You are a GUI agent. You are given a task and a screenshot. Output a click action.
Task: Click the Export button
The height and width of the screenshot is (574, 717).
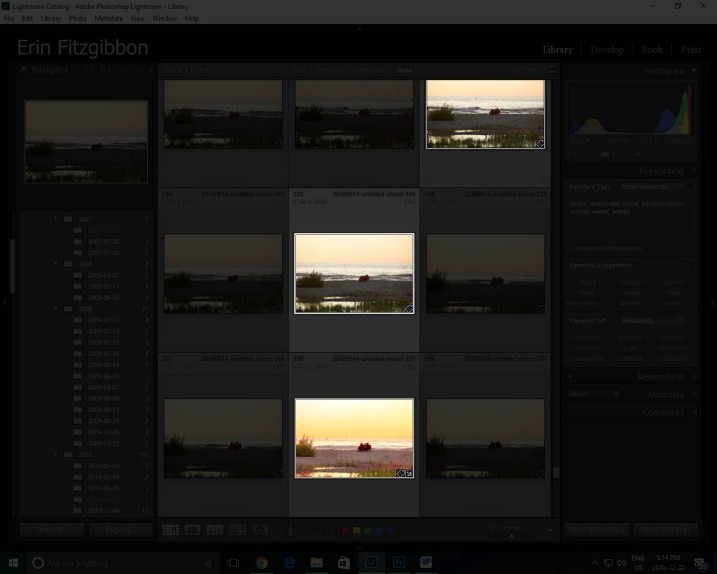coord(121,530)
